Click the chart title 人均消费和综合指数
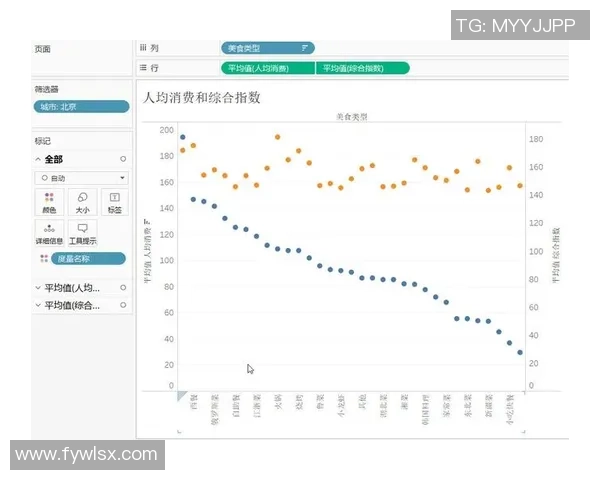Viewport: 600px width, 480px height. pyautogui.click(x=202, y=98)
